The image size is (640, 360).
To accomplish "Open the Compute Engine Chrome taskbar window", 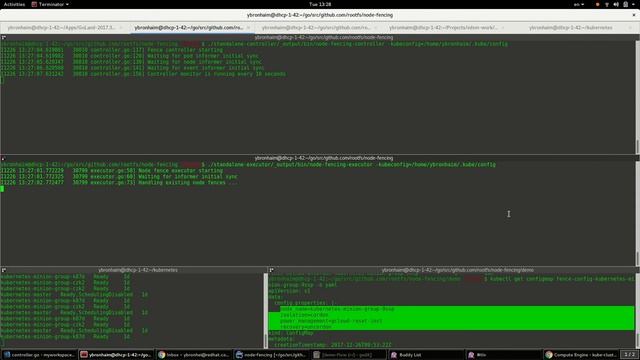I will [581, 355].
